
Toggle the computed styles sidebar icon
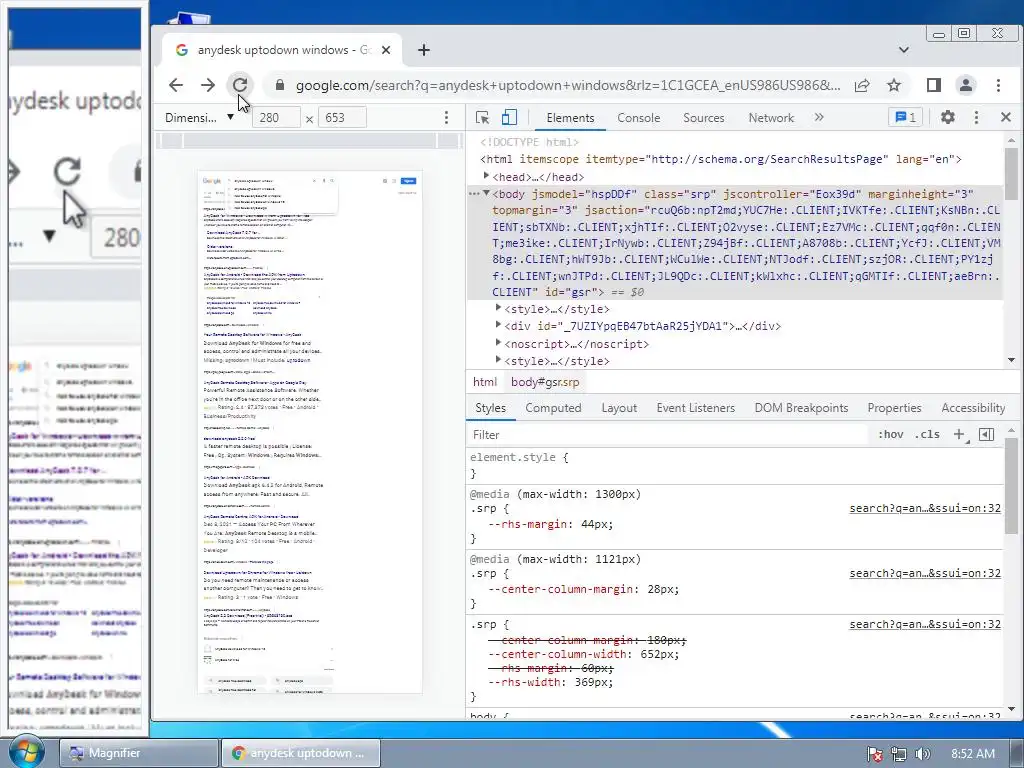pyautogui.click(x=987, y=434)
